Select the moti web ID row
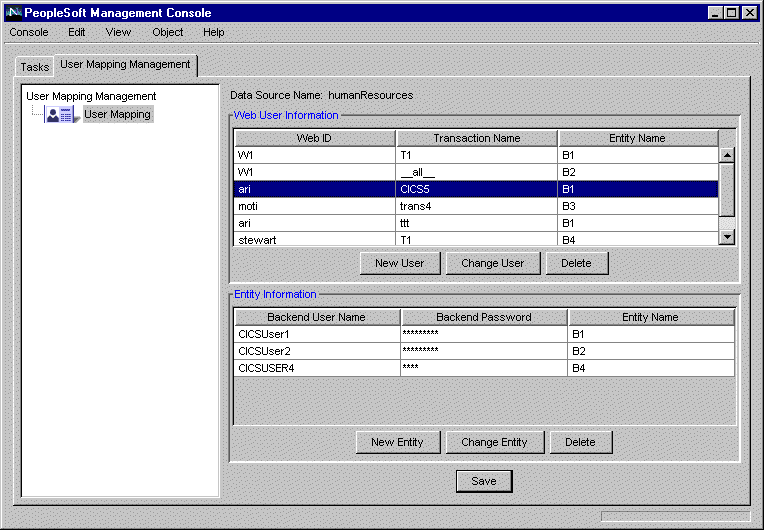Screen dimensions: 764x530 (x=476, y=206)
